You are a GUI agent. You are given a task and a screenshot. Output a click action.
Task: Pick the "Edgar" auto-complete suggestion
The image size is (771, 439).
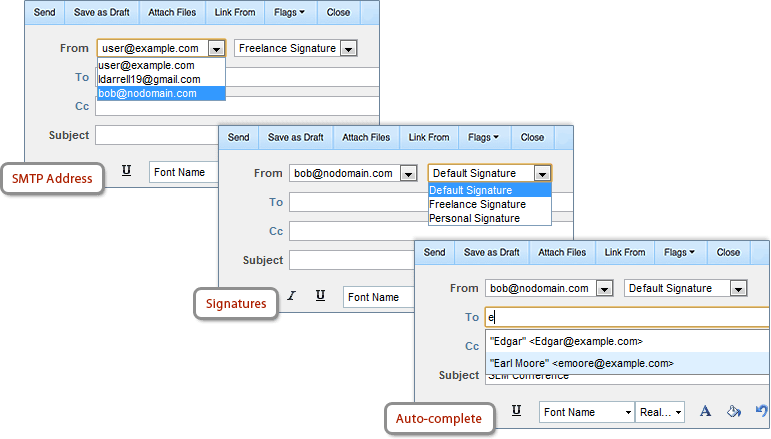[x=566, y=341]
